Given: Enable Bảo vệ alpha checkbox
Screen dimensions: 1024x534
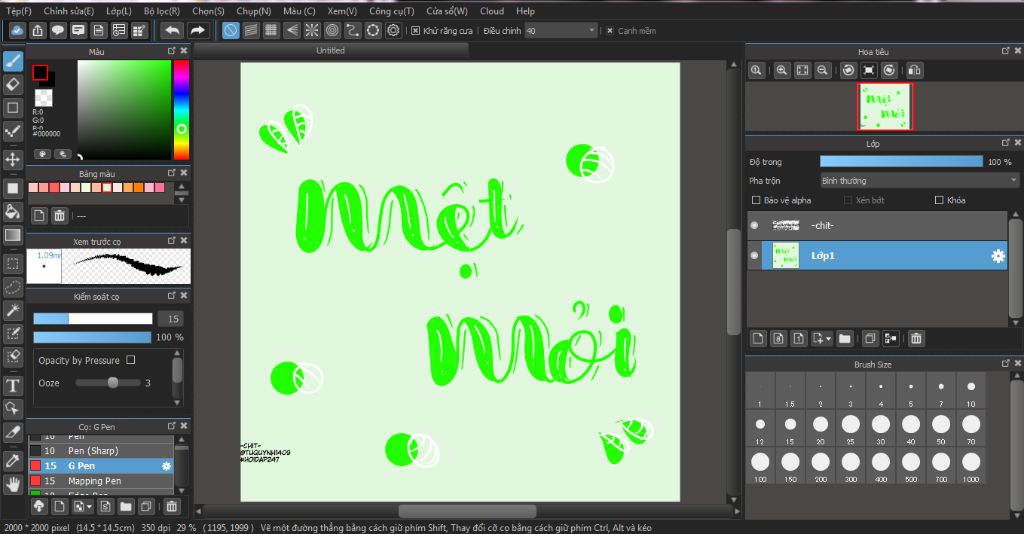Looking at the screenshot, I should [x=756, y=200].
